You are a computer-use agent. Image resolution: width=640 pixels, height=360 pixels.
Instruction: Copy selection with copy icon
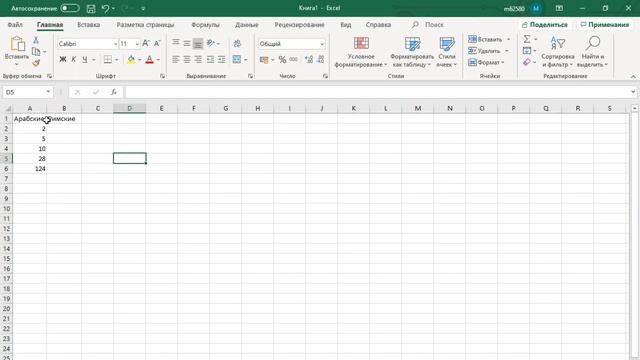pyautogui.click(x=36, y=51)
